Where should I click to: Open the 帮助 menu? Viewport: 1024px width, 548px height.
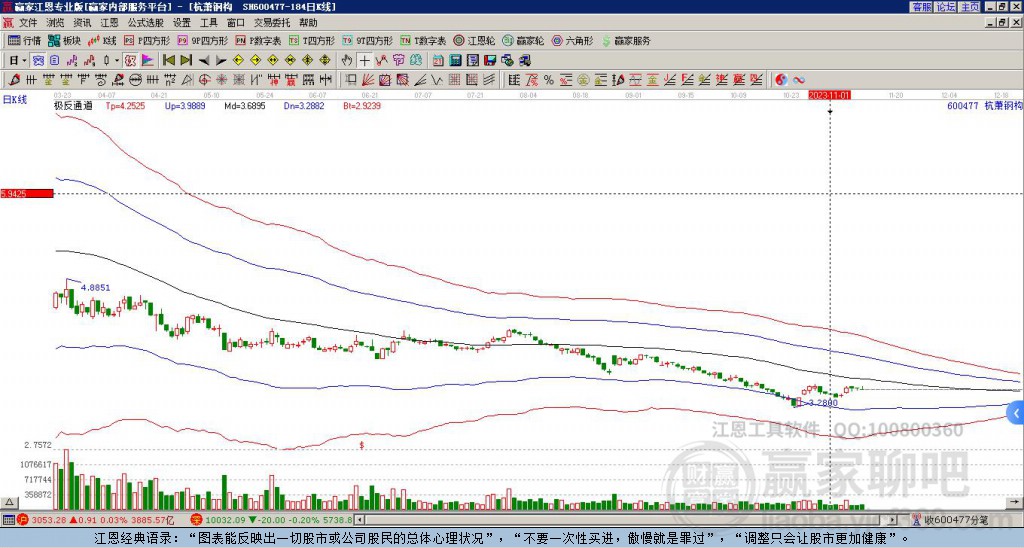click(308, 23)
